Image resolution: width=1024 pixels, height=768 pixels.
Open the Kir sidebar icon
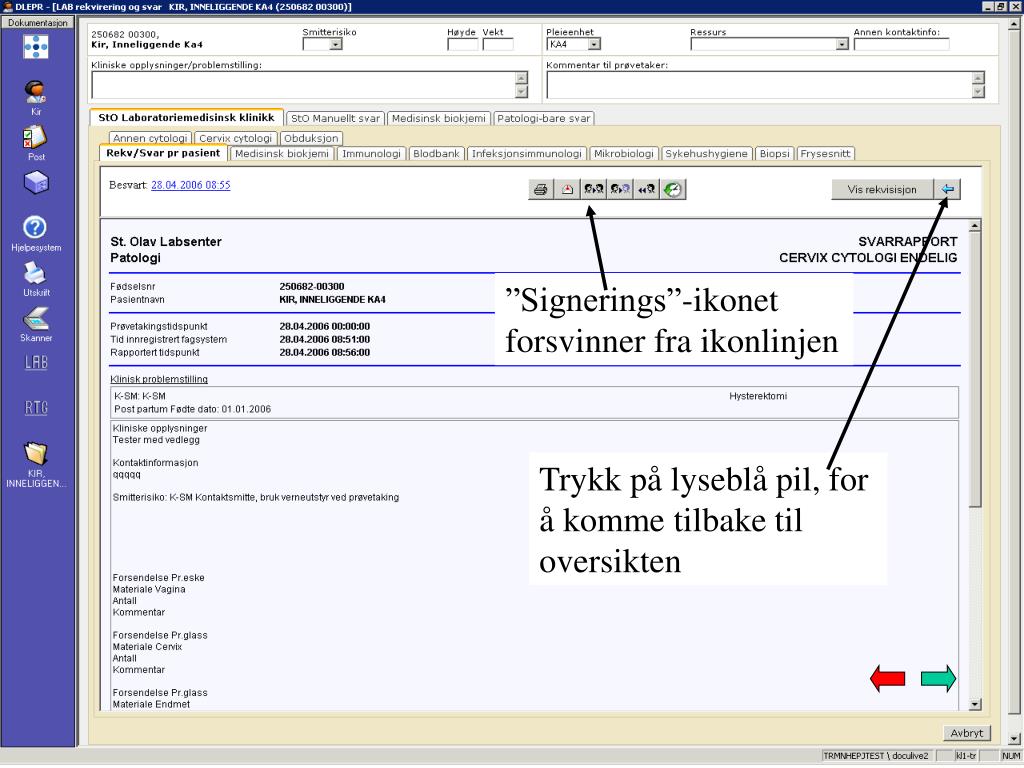click(x=36, y=97)
